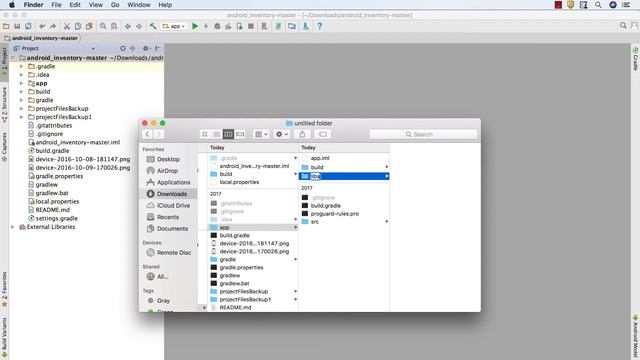Open the Window menu
The image size is (640, 360).
pyautogui.click(x=139, y=5)
